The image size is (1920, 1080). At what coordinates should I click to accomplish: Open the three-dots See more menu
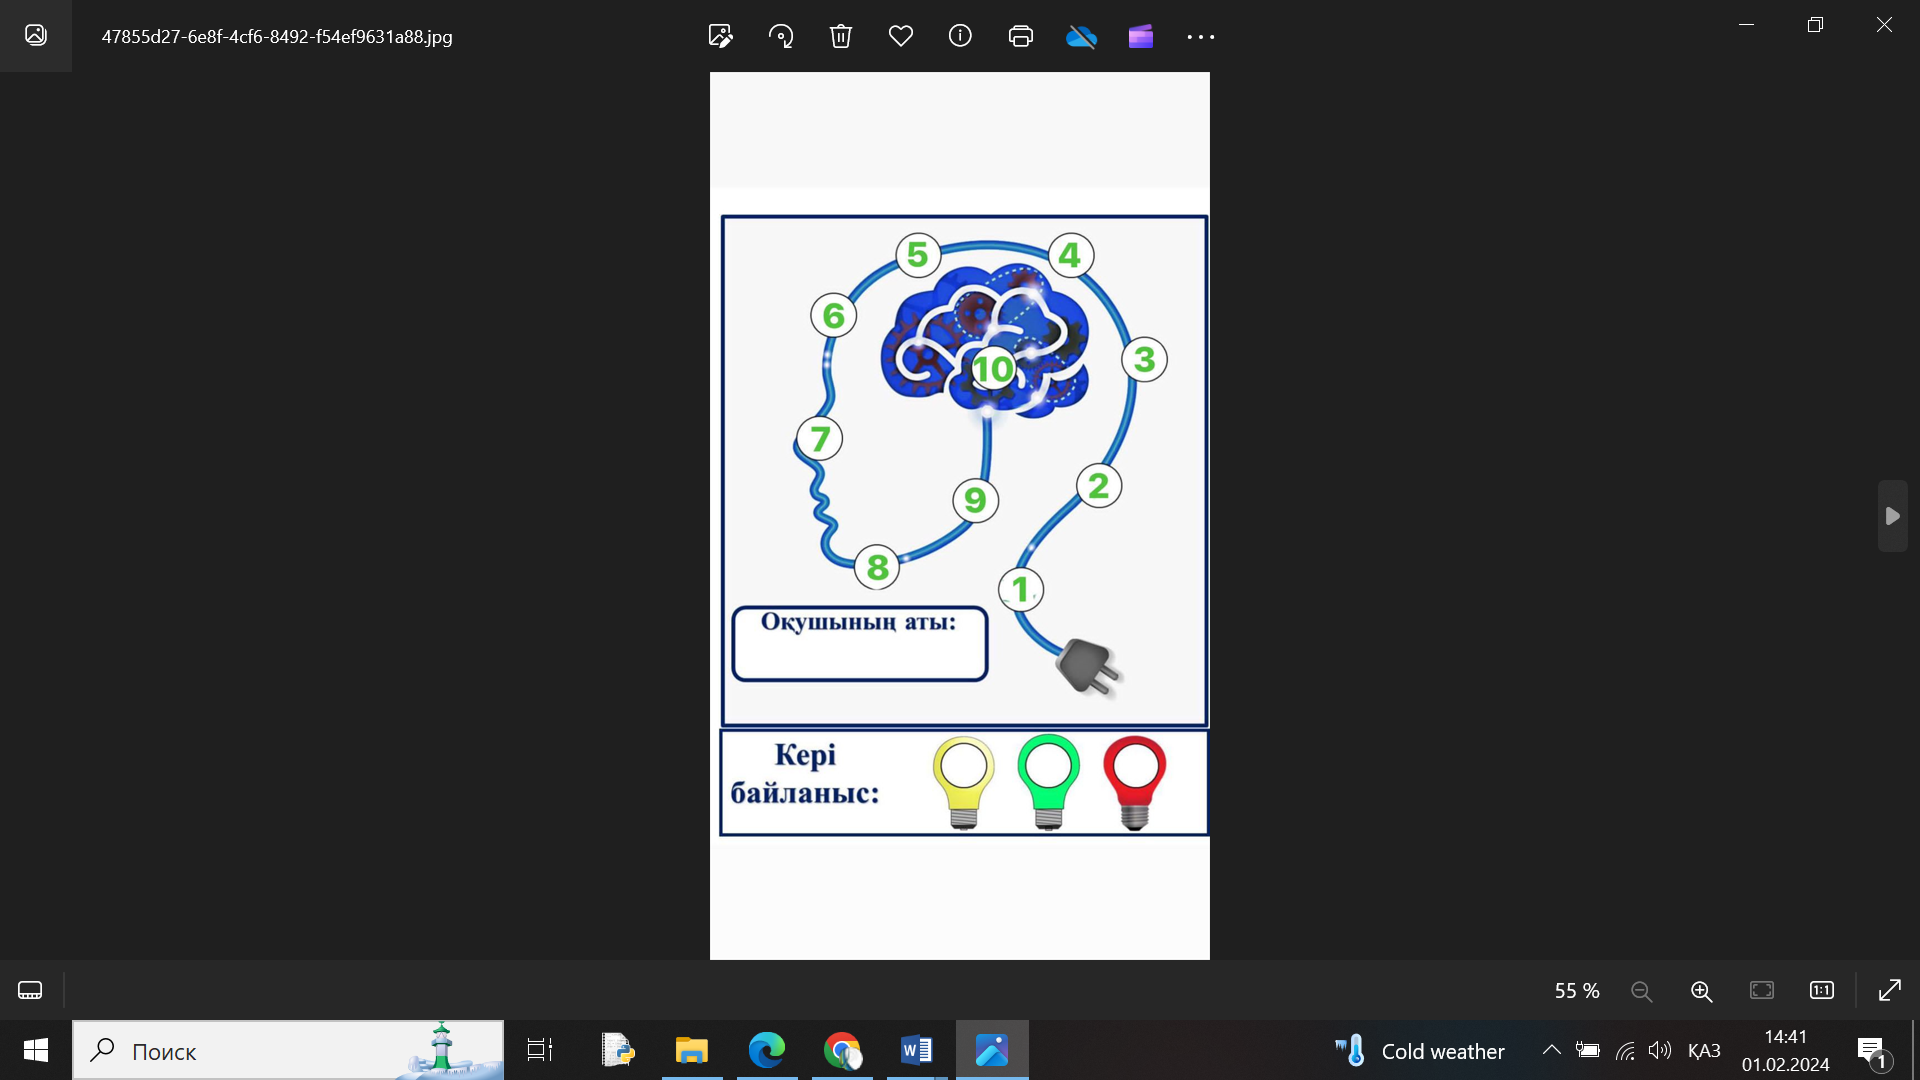pyautogui.click(x=1200, y=37)
